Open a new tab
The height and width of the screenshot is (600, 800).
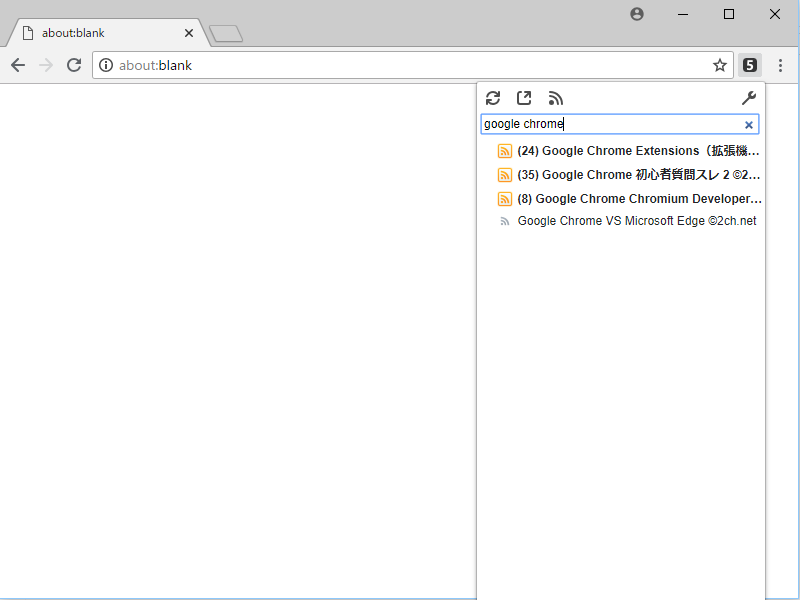click(226, 34)
